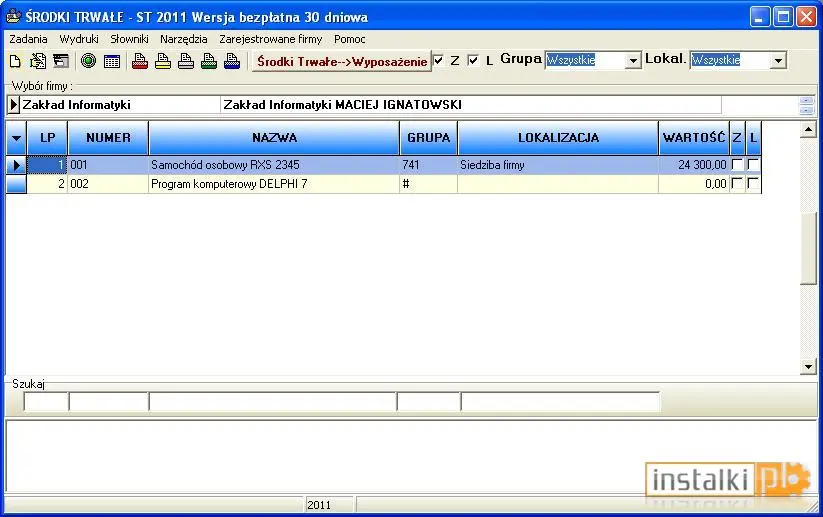This screenshot has width=823, height=517.
Task: Click the green round target icon
Action: click(x=88, y=61)
